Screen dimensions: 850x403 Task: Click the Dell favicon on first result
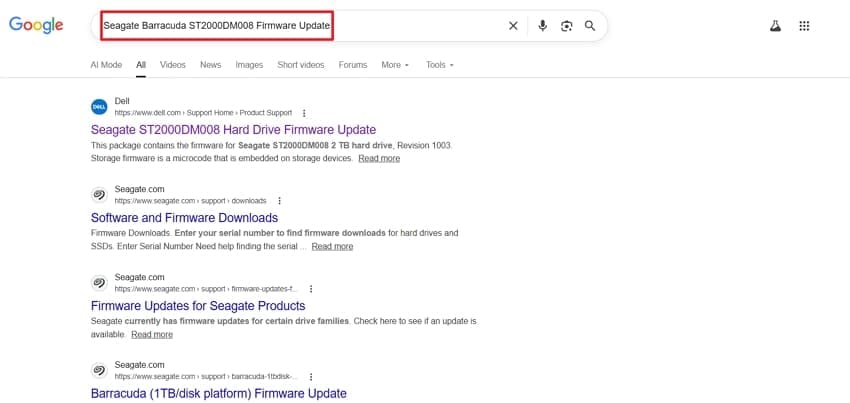[x=99, y=107]
